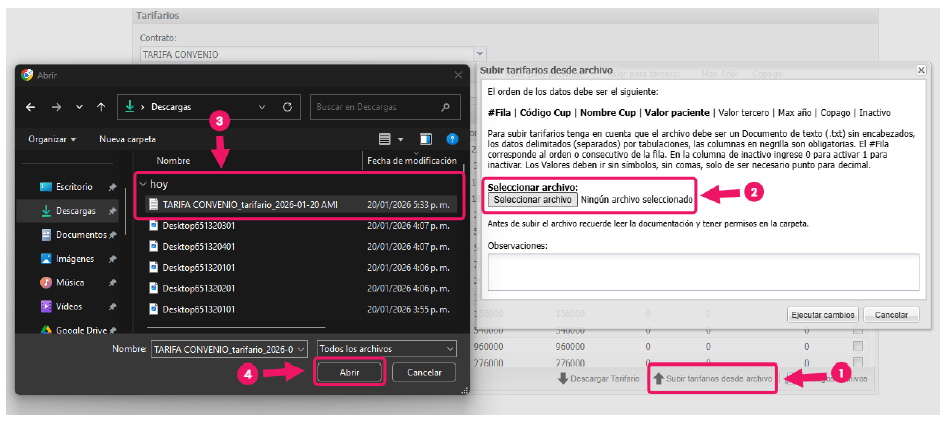Select file Desktop651320301
947x423 pixels.
301,226
